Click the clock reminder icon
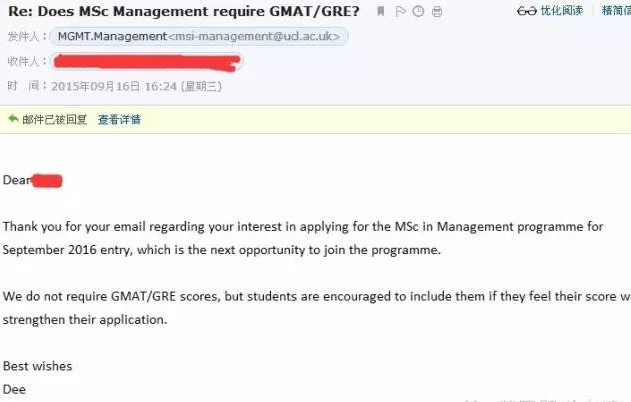The height and width of the screenshot is (402, 631). pos(419,11)
